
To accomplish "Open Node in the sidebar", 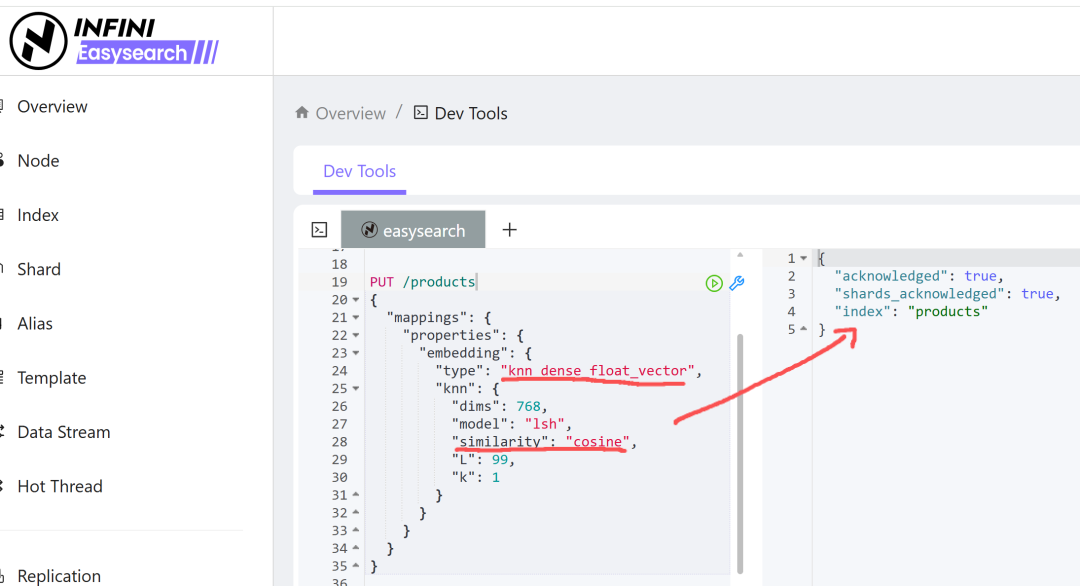I will [39, 160].
